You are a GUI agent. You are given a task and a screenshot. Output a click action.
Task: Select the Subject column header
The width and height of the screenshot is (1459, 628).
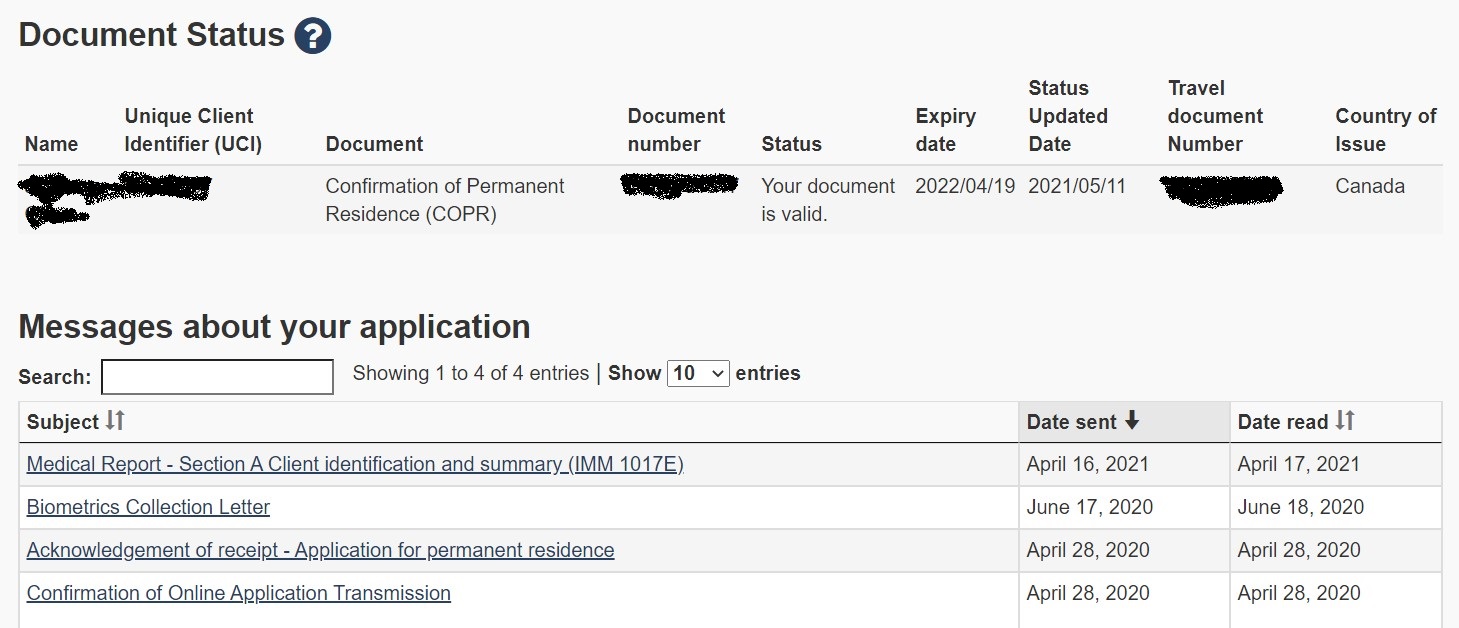(519, 422)
